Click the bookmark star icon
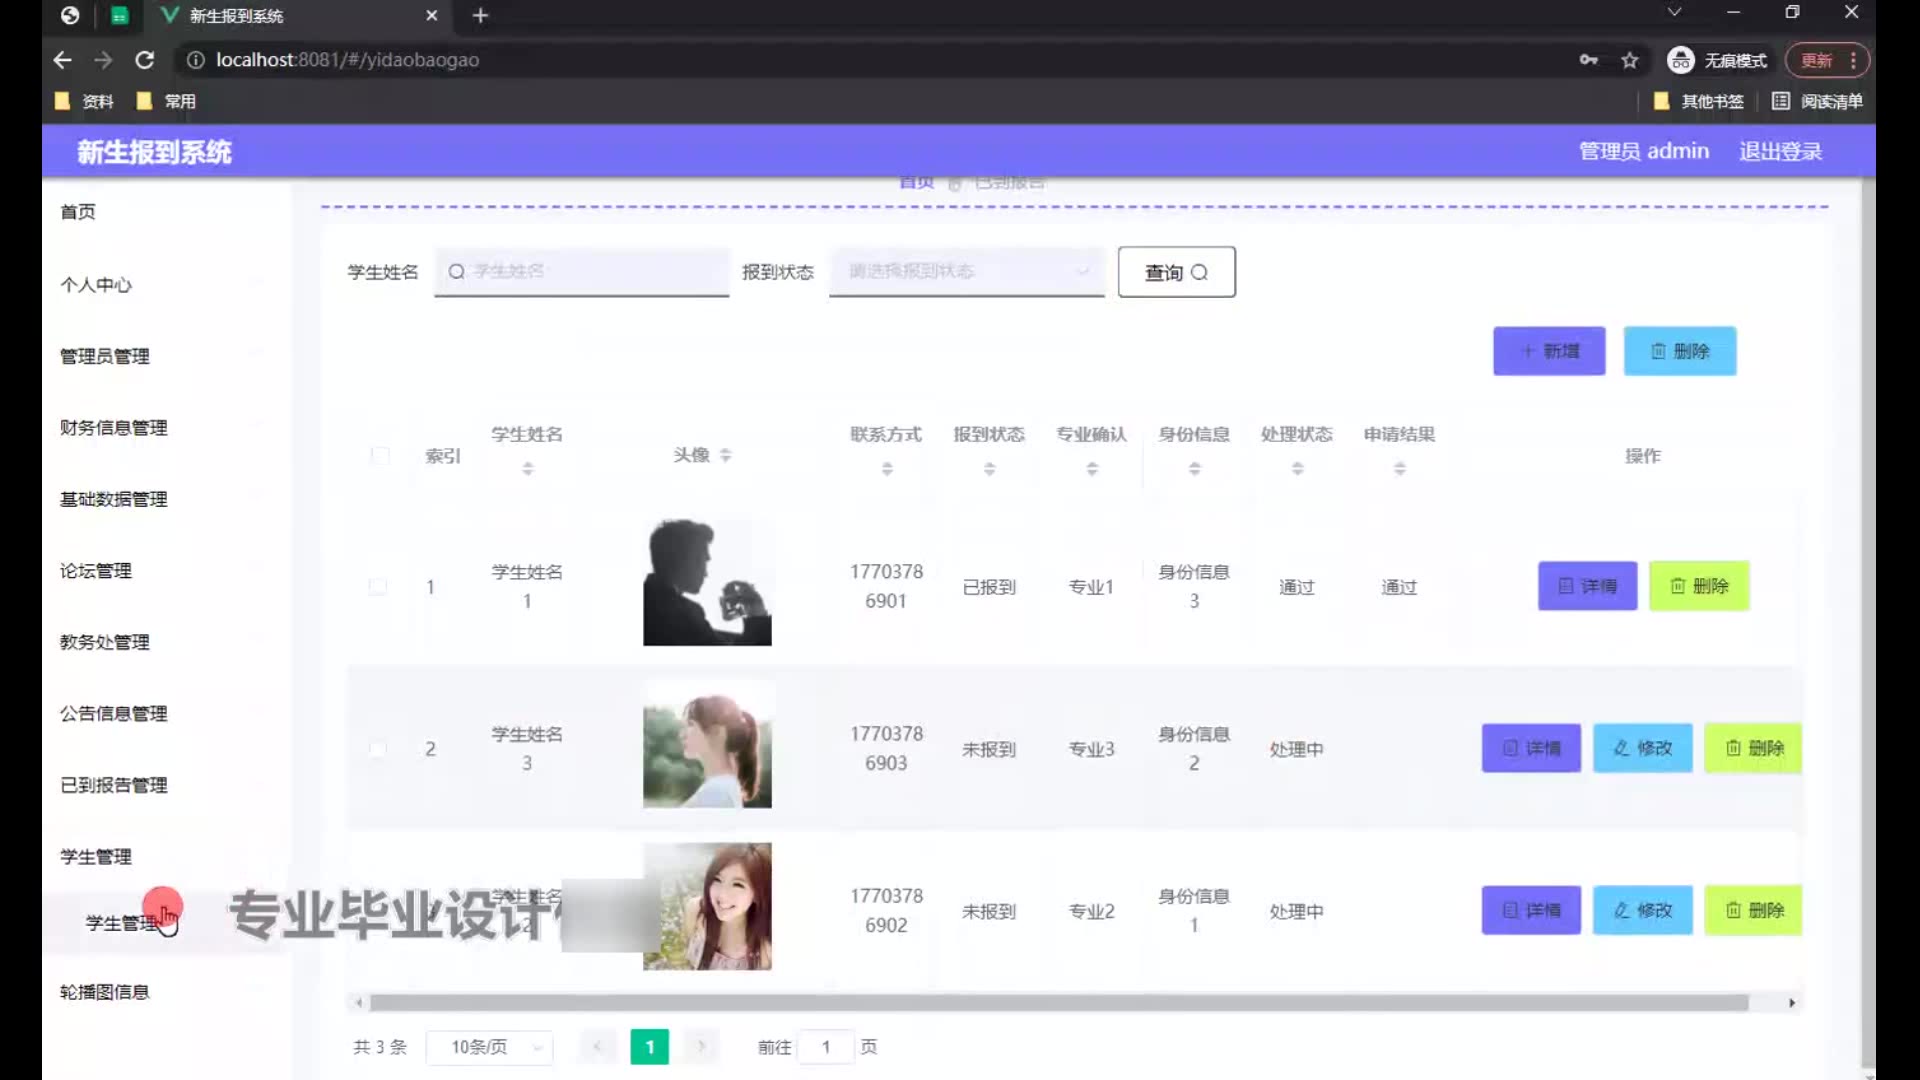Image resolution: width=1920 pixels, height=1080 pixels. pyautogui.click(x=1630, y=60)
